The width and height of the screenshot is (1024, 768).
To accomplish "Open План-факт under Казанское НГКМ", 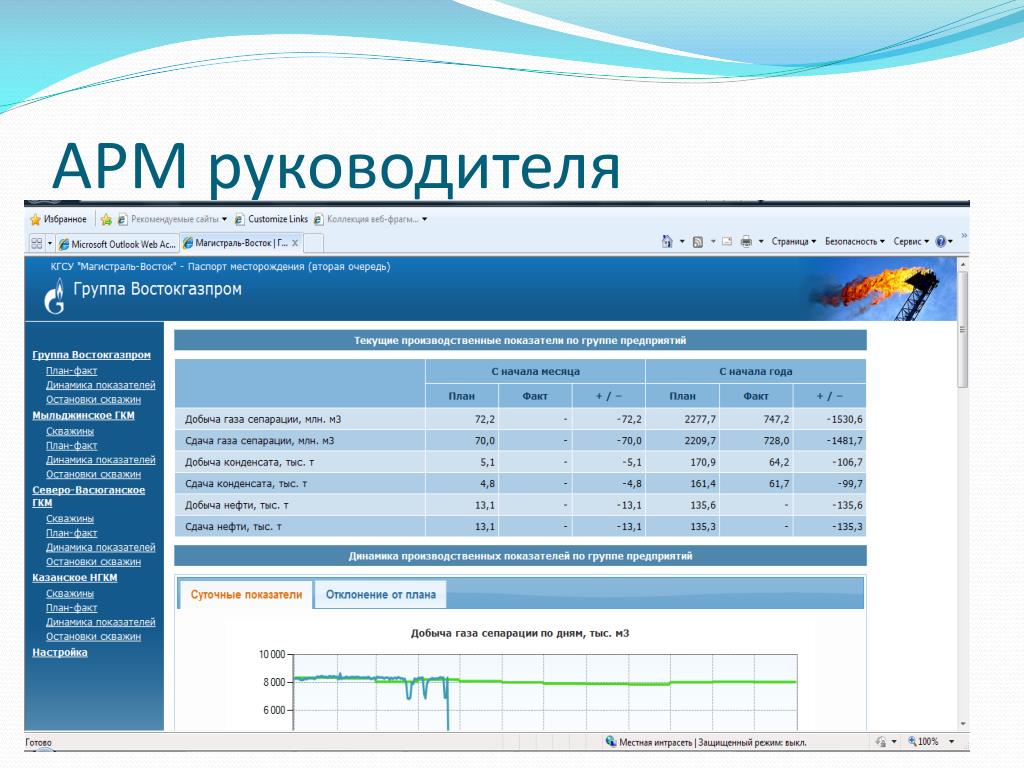I will coord(71,608).
